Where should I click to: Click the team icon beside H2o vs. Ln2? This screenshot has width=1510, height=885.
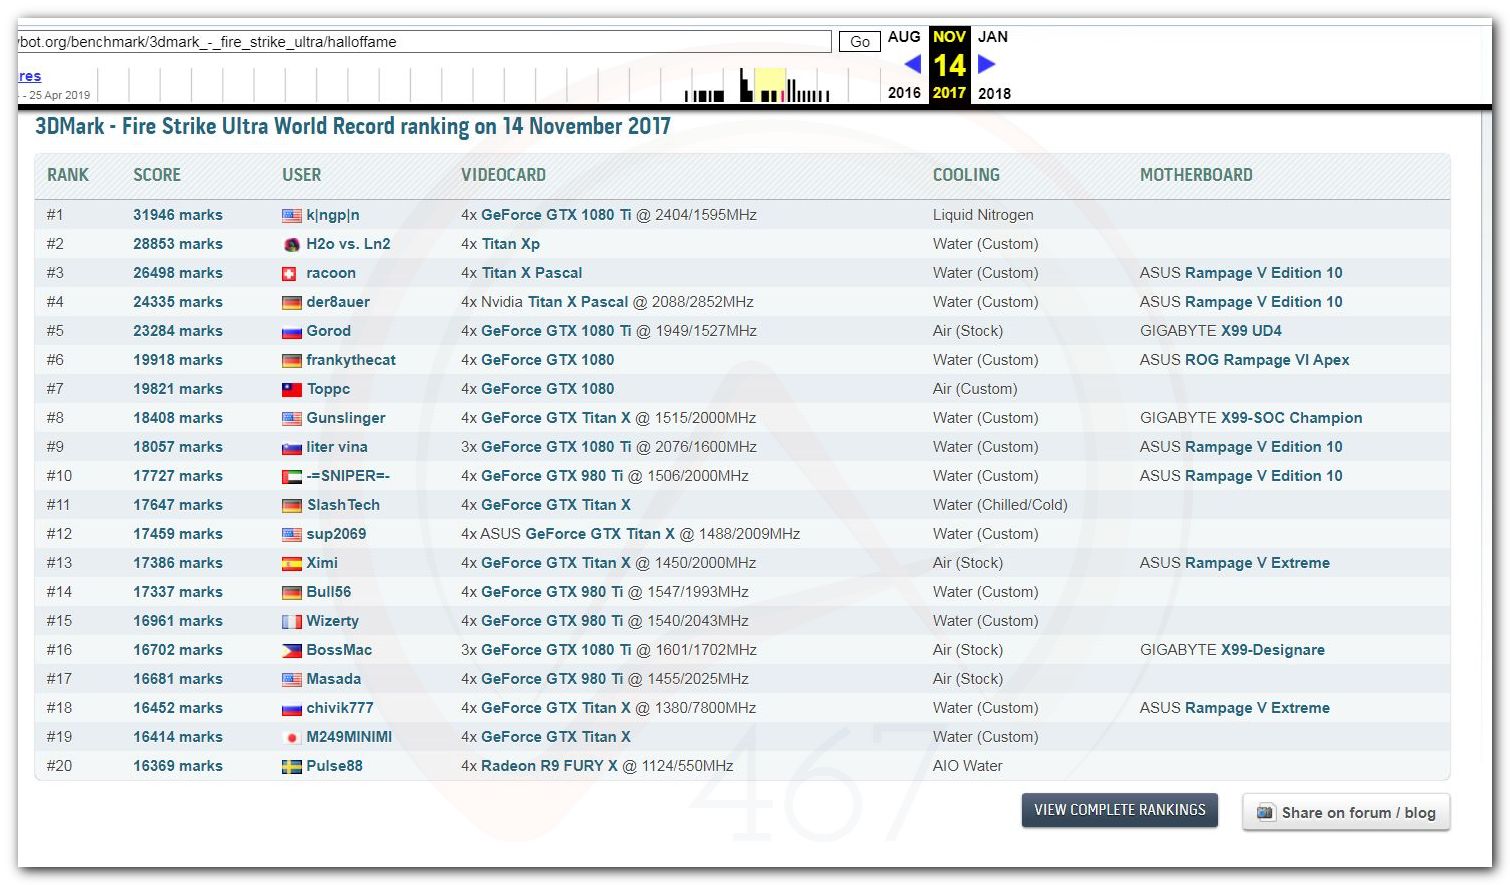click(291, 244)
